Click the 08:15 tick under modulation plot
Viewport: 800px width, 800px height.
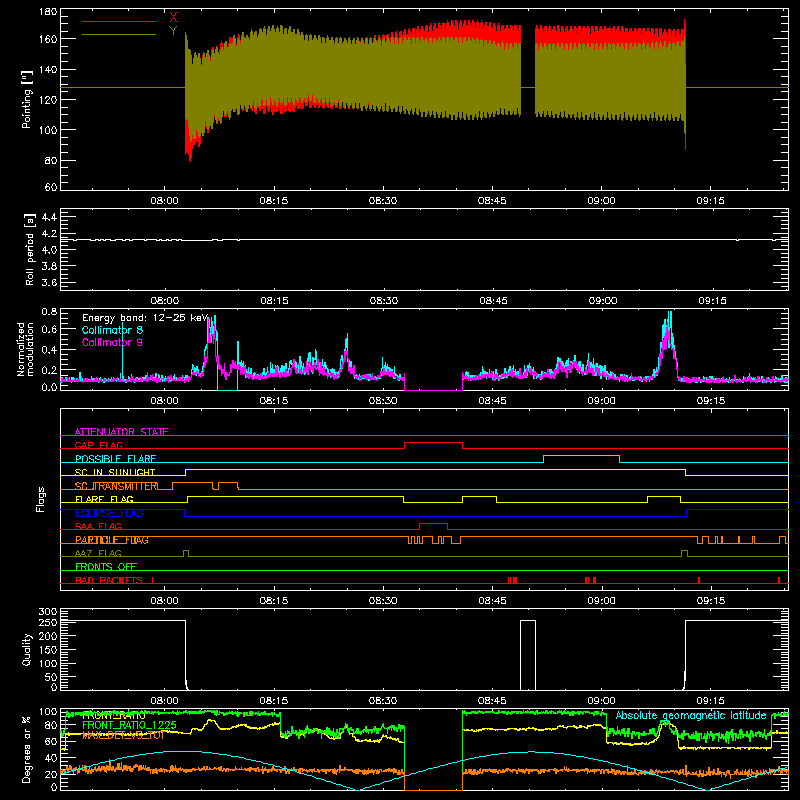point(273,401)
